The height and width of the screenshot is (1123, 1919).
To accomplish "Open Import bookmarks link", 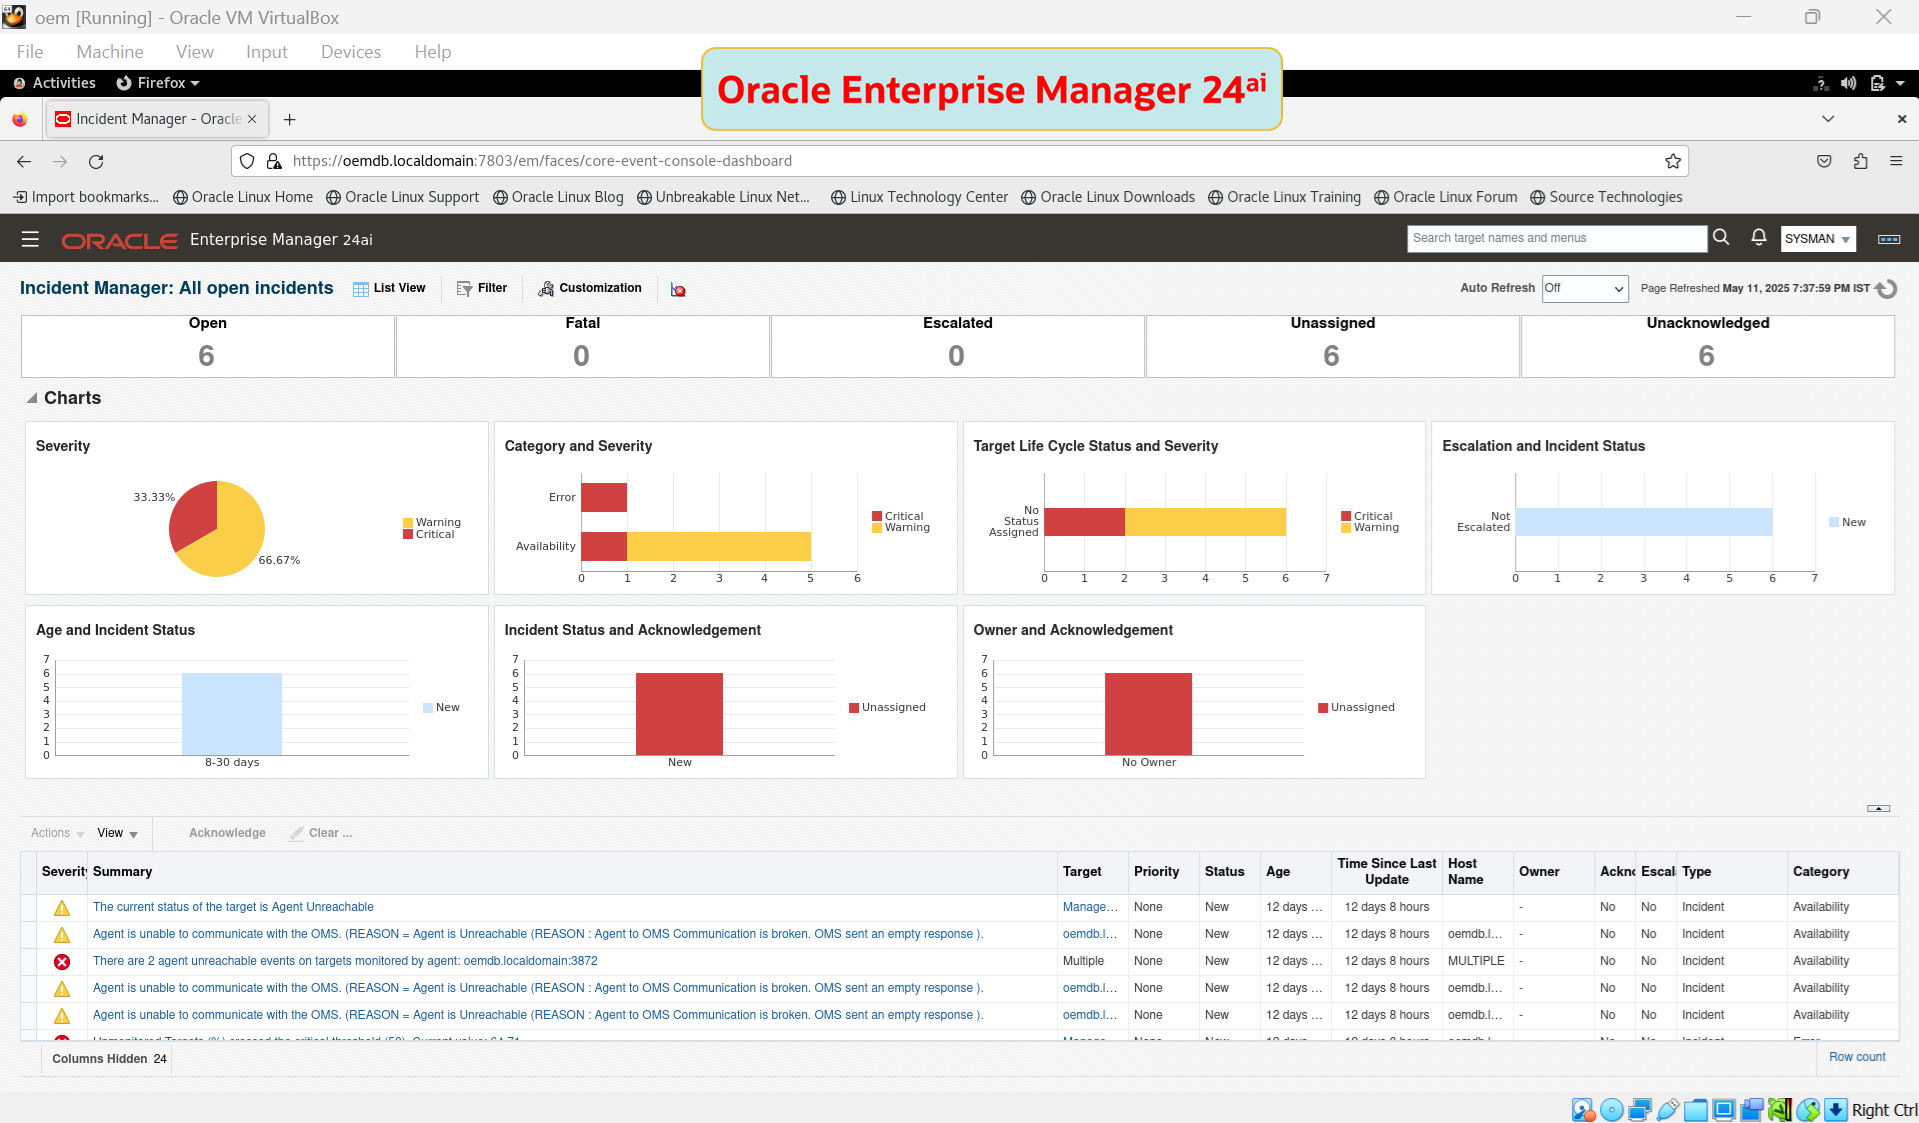I will pyautogui.click(x=86, y=197).
